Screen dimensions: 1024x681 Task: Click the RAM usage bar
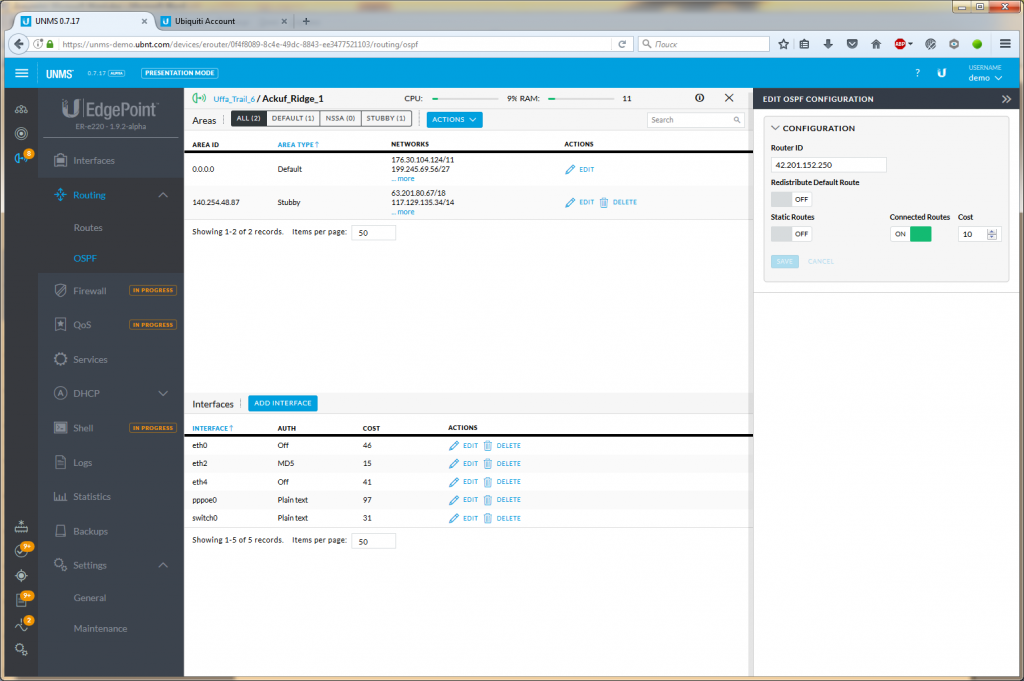(581, 99)
